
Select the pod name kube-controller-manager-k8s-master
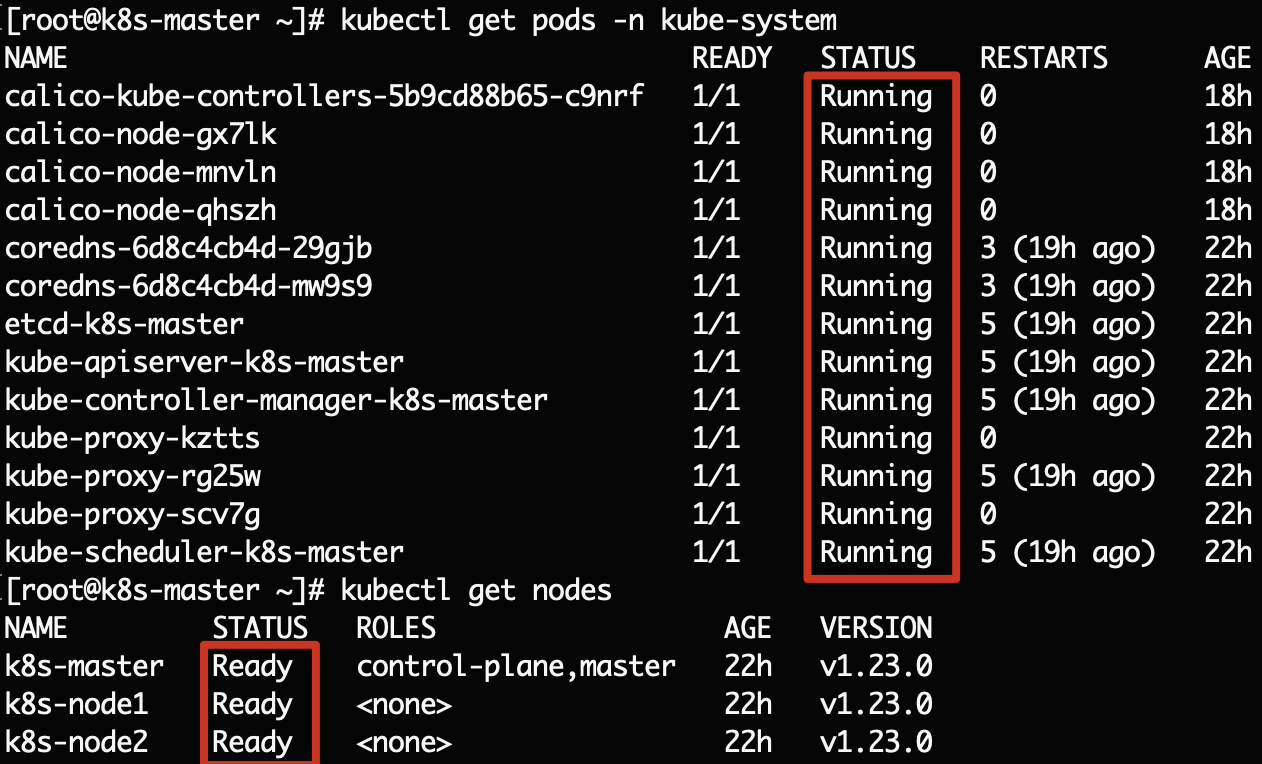277,400
